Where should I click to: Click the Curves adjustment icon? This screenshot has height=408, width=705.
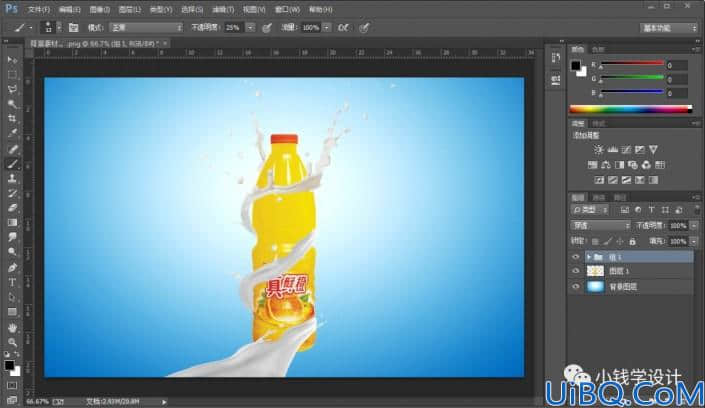coord(626,149)
